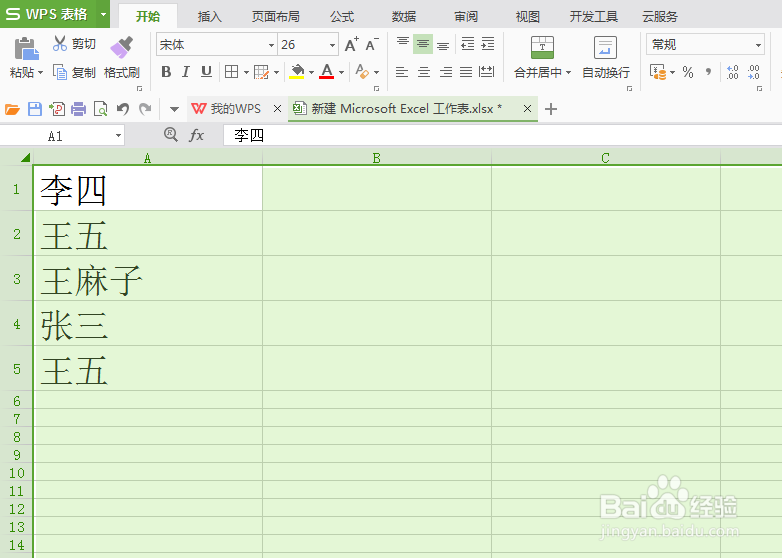Open borders dropdown arrow
This screenshot has height=558, width=782.
[246, 73]
